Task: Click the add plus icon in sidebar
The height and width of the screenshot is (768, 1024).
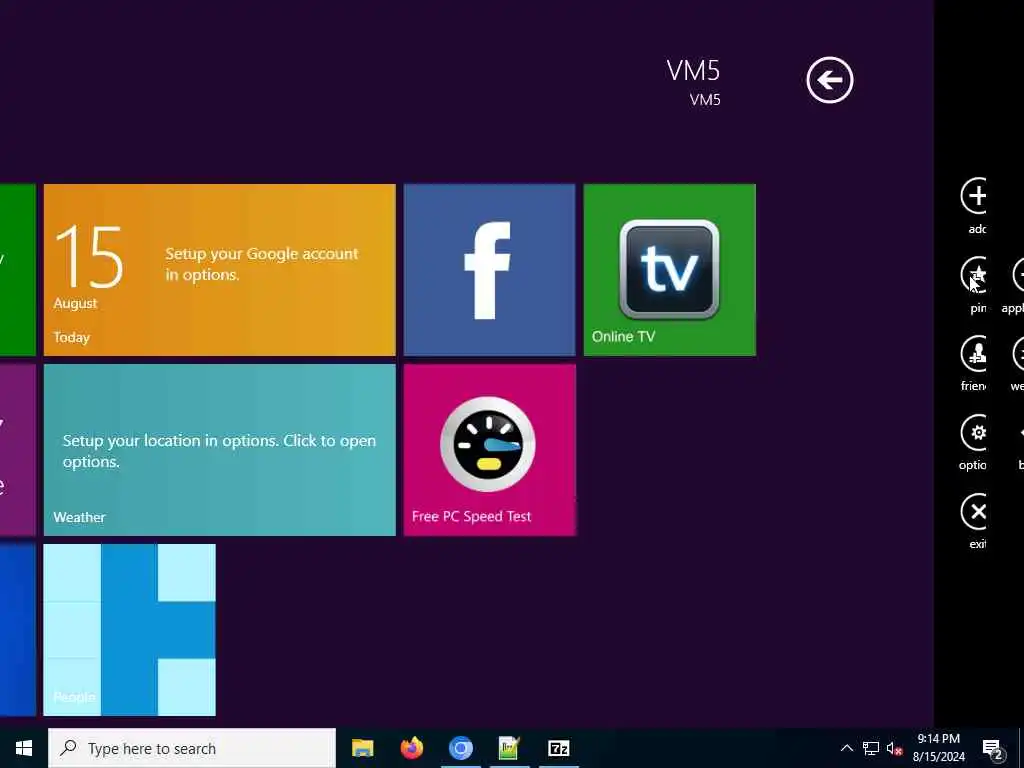Action: tap(974, 195)
